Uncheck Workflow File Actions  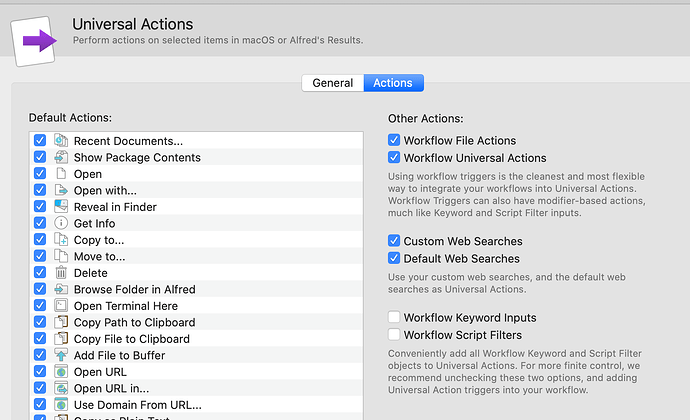pyautogui.click(x=394, y=140)
